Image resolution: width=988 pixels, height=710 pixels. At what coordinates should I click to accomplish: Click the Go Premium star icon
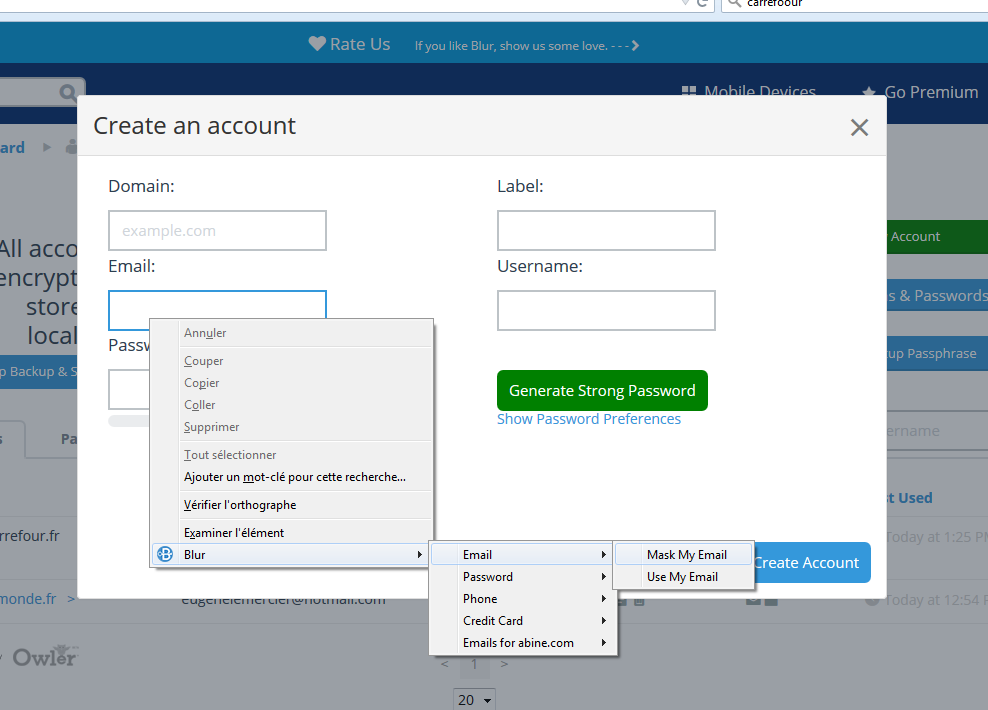coord(869,92)
